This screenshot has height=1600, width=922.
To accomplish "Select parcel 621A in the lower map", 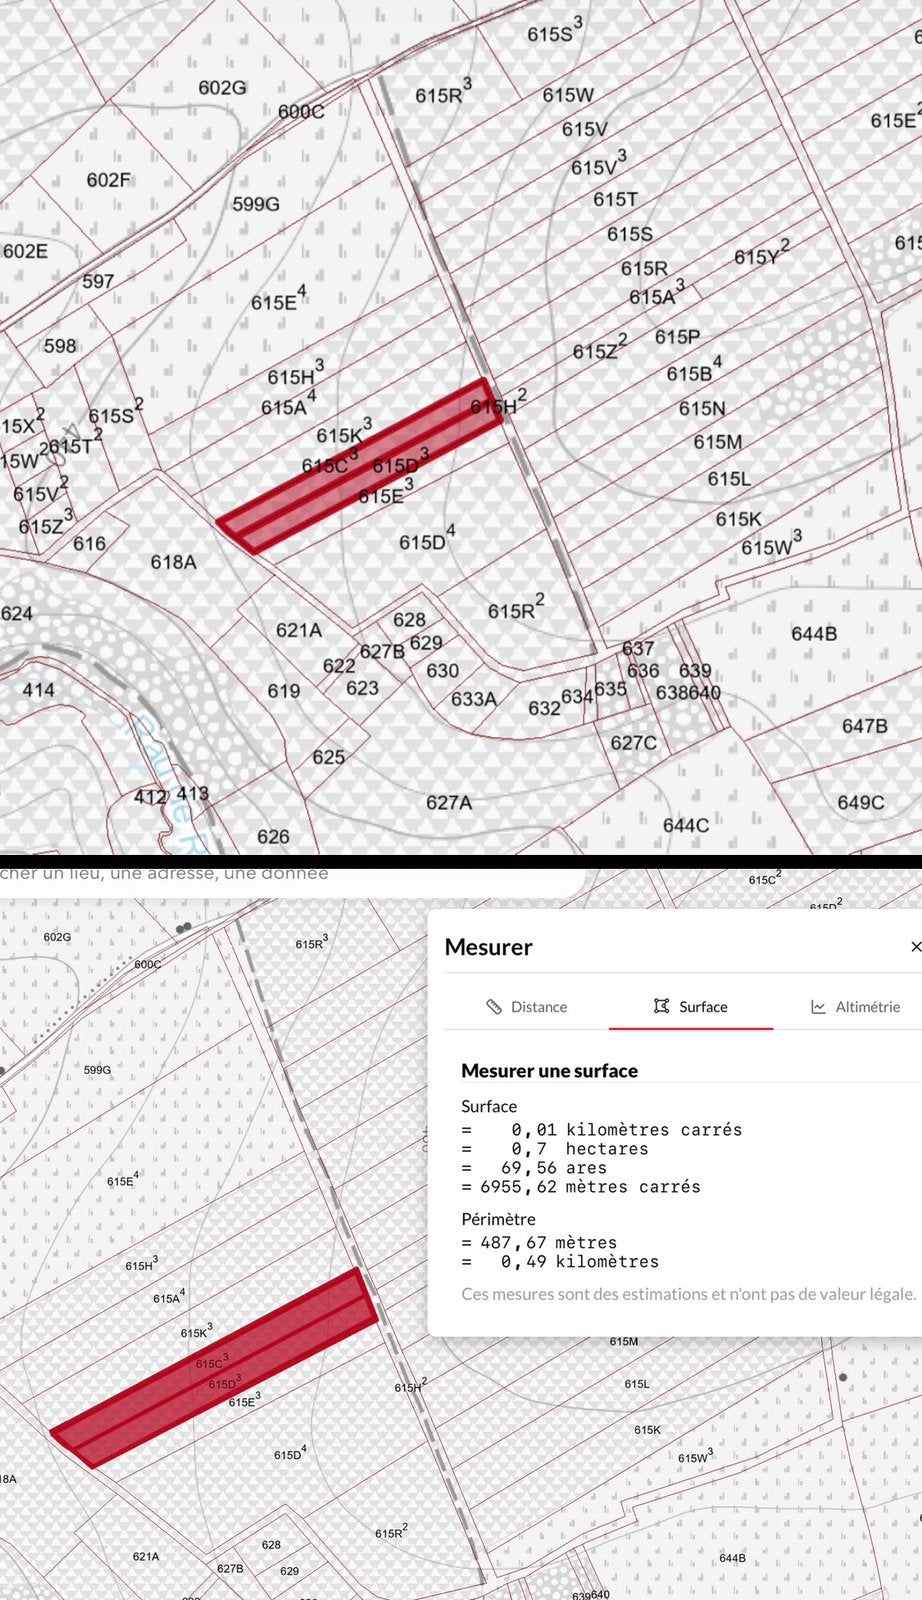I will [x=146, y=1557].
